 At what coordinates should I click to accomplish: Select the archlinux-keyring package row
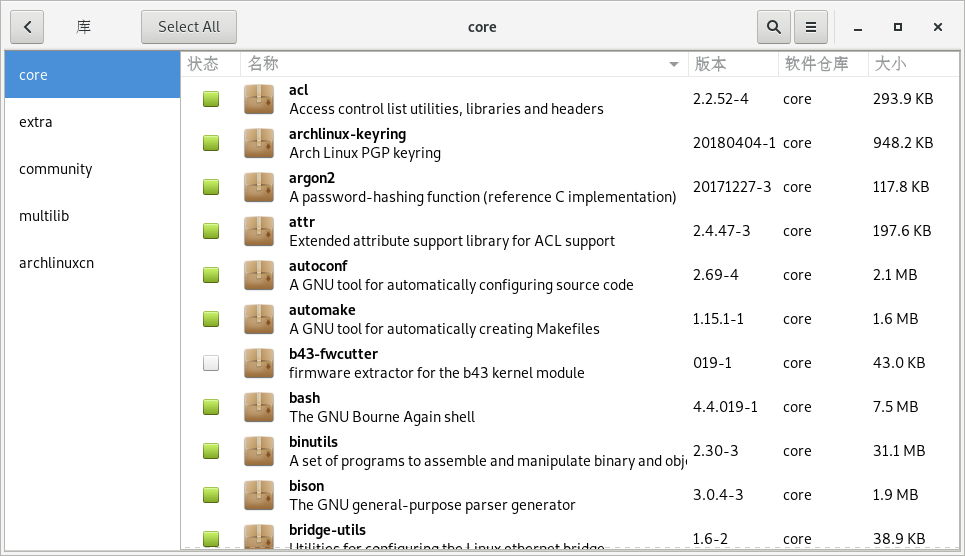[480, 143]
